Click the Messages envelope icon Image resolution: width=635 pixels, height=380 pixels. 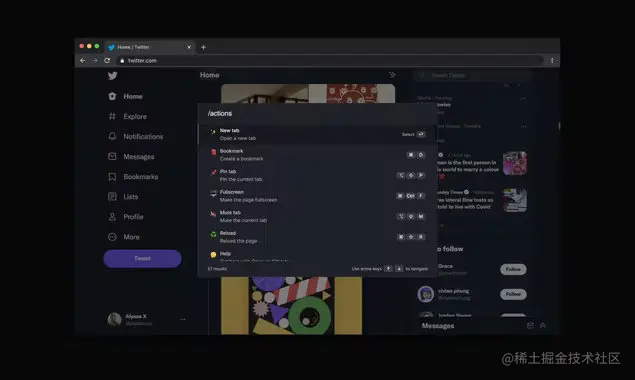[x=112, y=156]
